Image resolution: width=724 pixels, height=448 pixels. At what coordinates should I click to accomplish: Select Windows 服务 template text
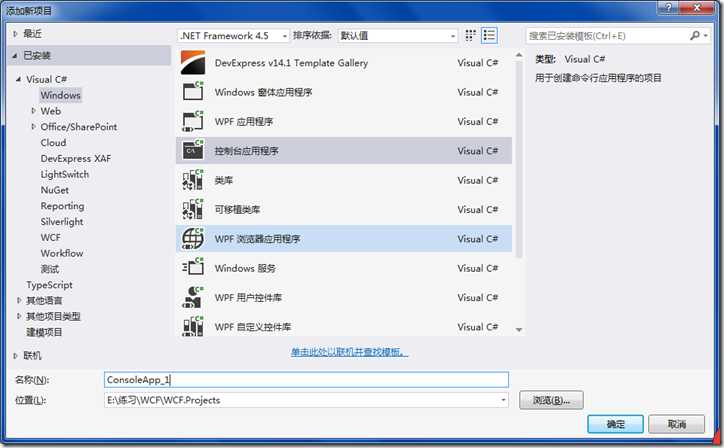click(245, 268)
